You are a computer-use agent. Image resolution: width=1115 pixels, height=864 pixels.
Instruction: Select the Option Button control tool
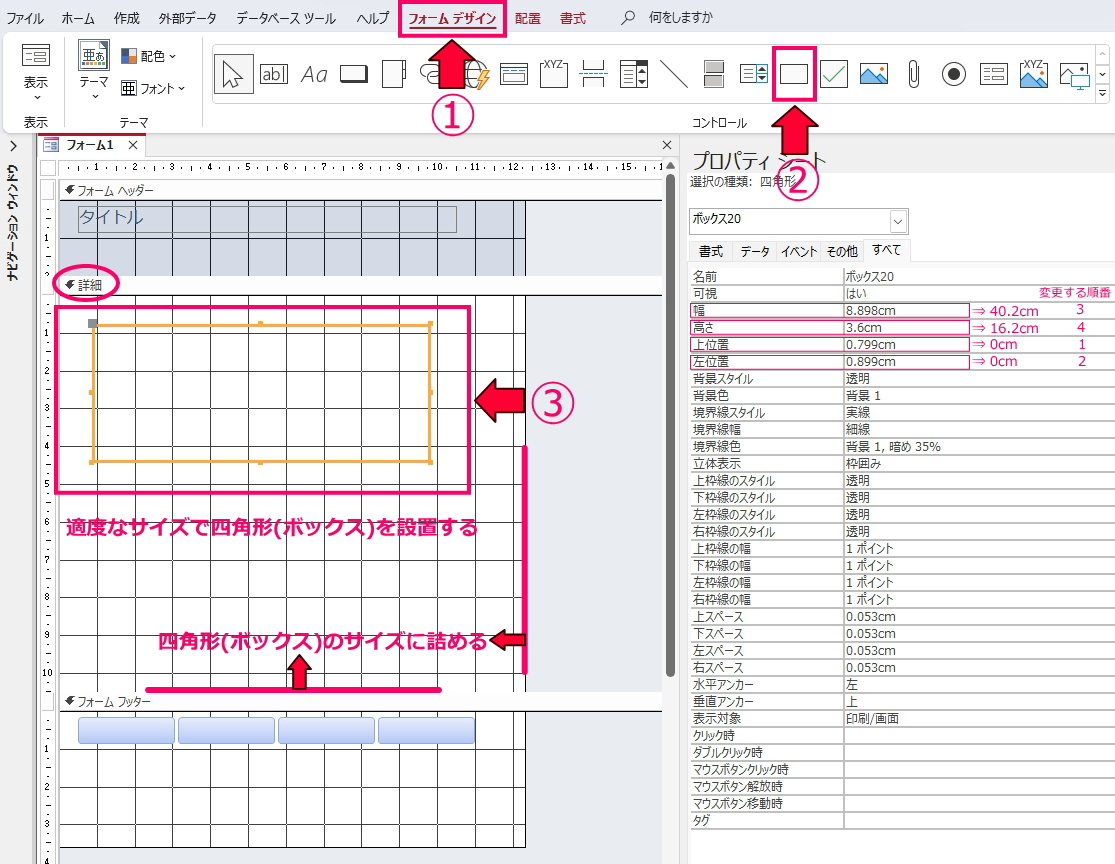(954, 74)
